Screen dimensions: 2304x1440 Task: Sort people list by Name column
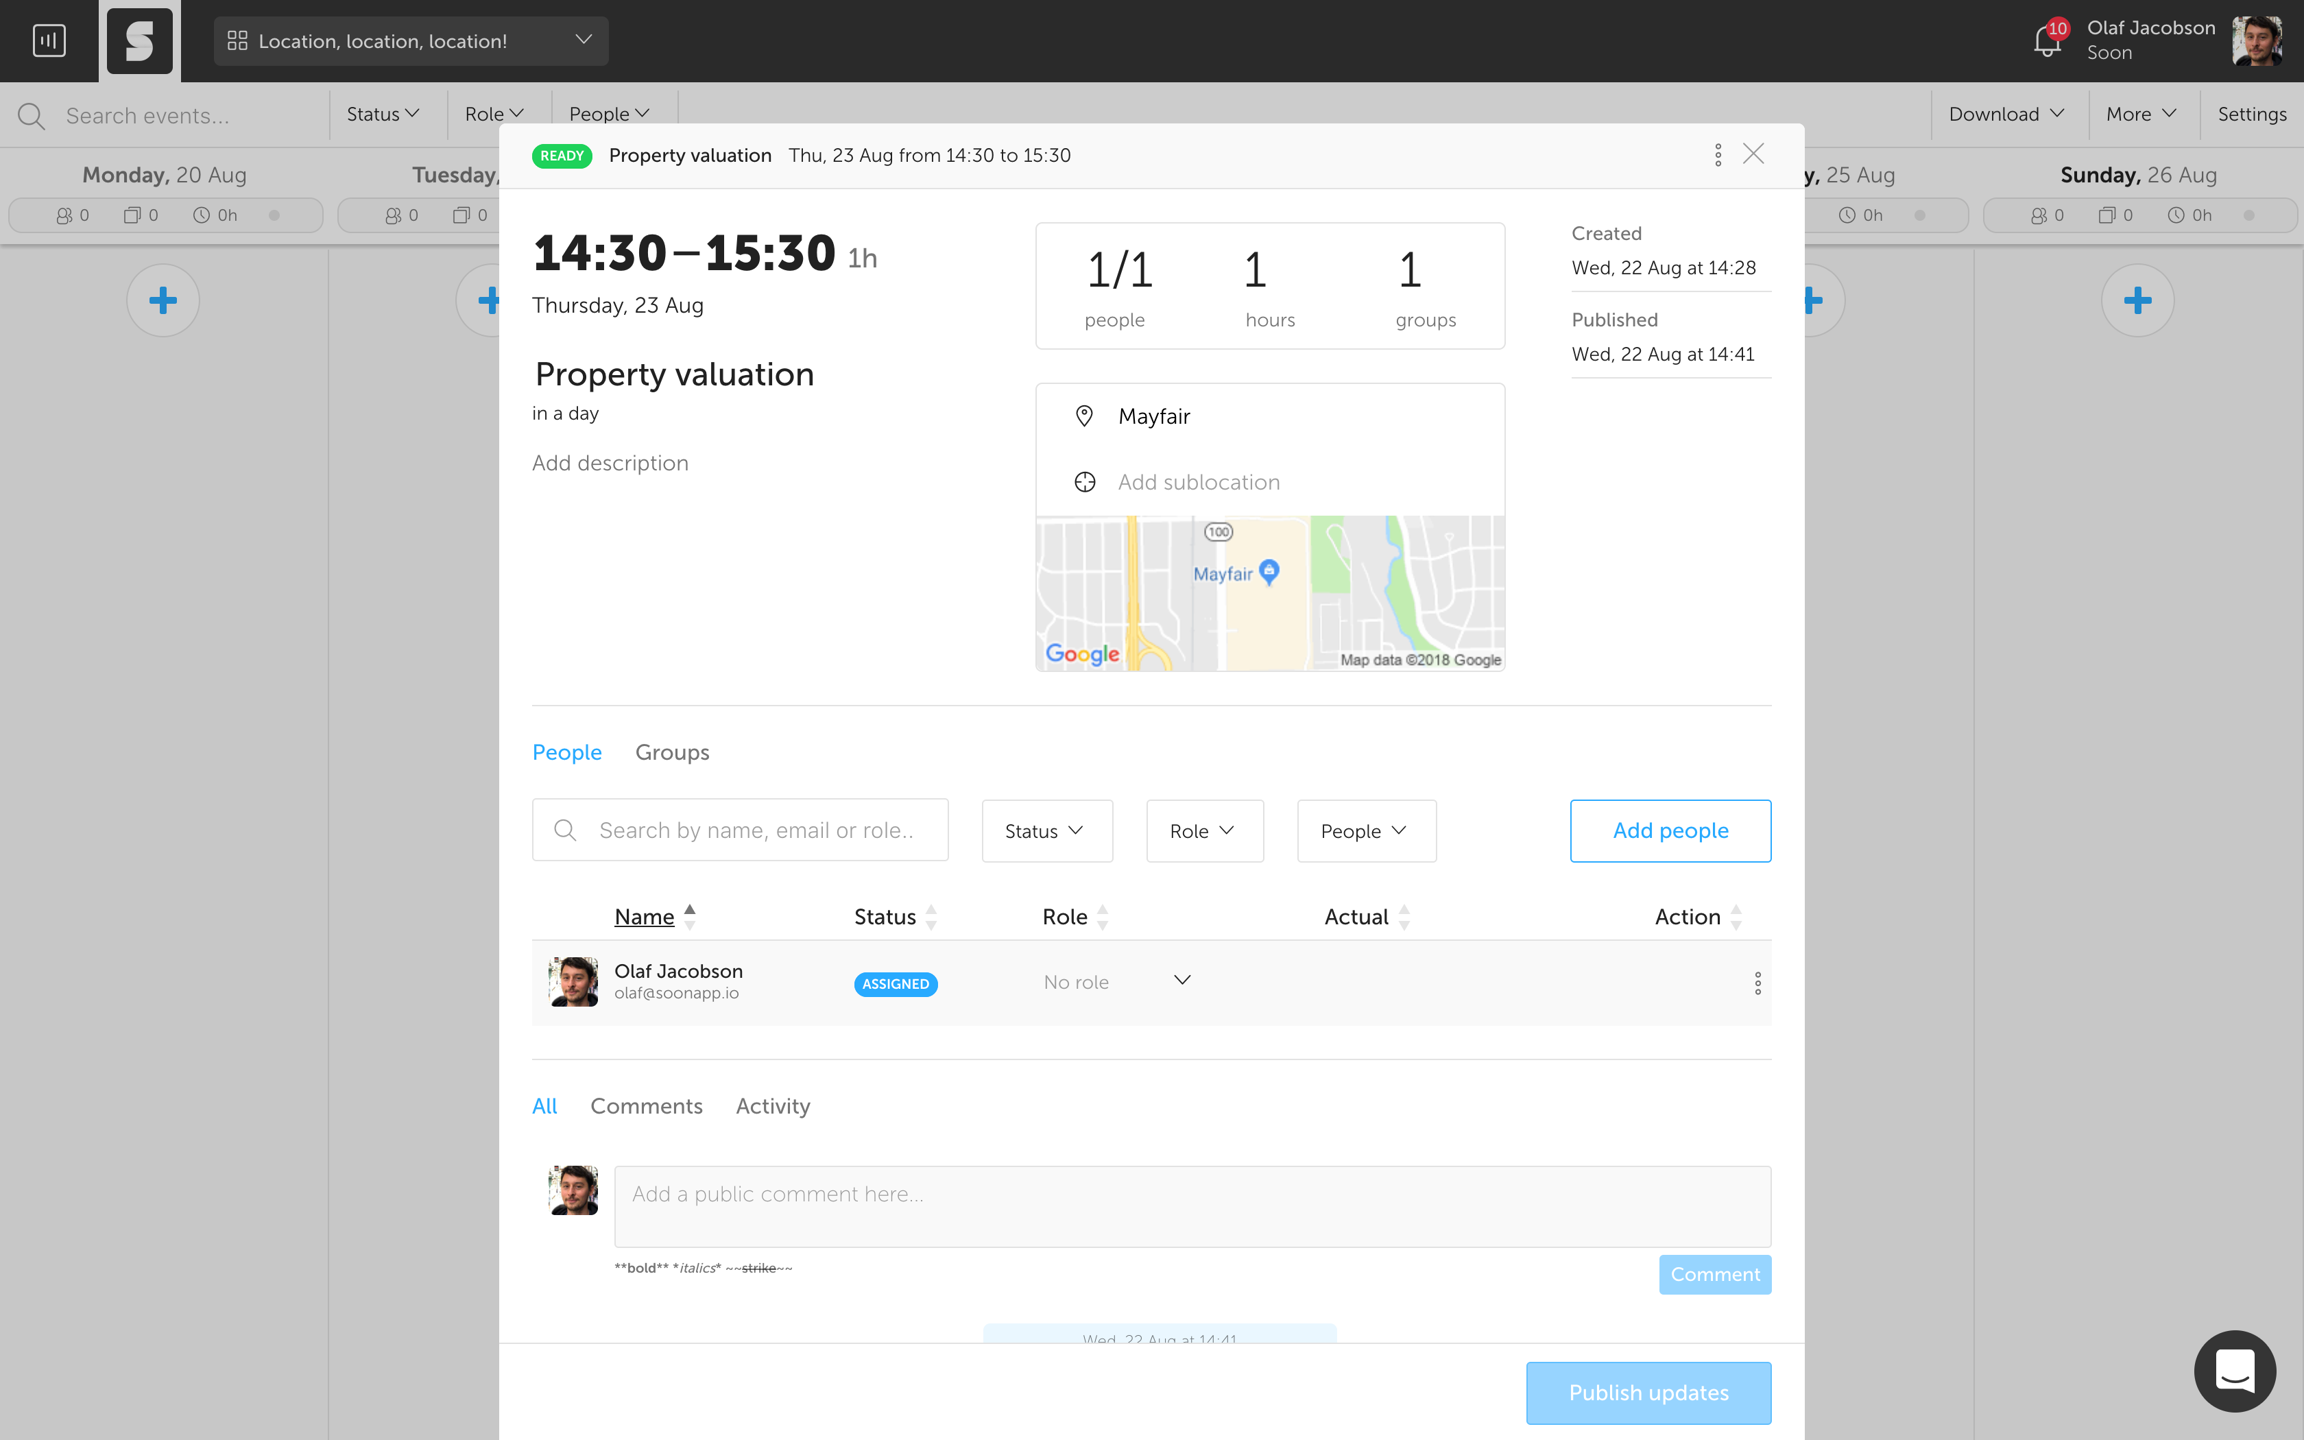click(644, 917)
